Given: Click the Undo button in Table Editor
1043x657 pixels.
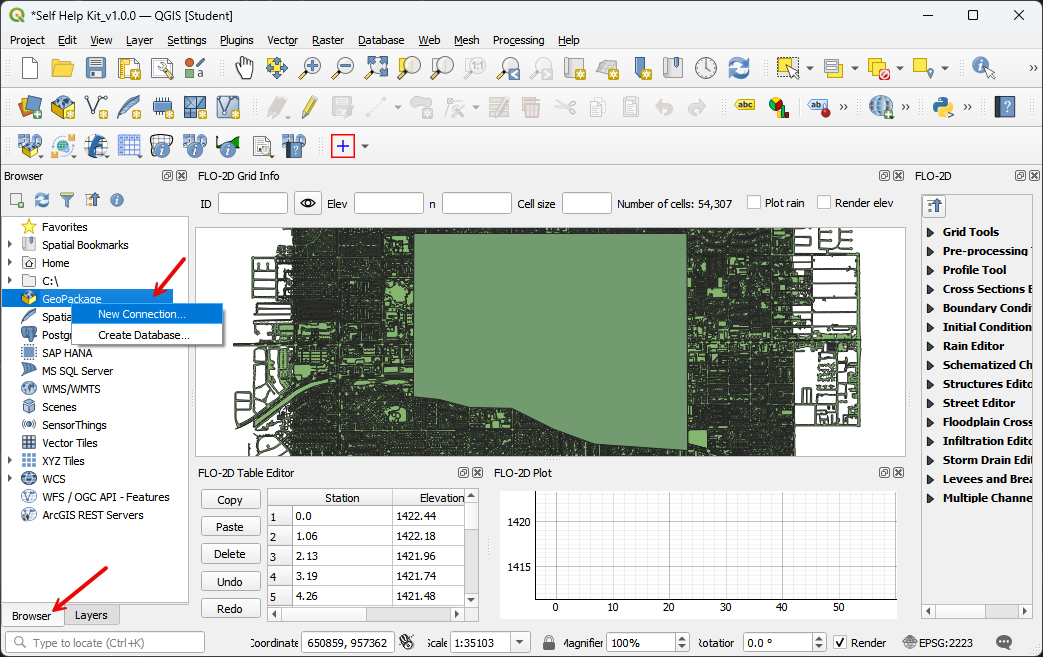Looking at the screenshot, I should tap(230, 581).
